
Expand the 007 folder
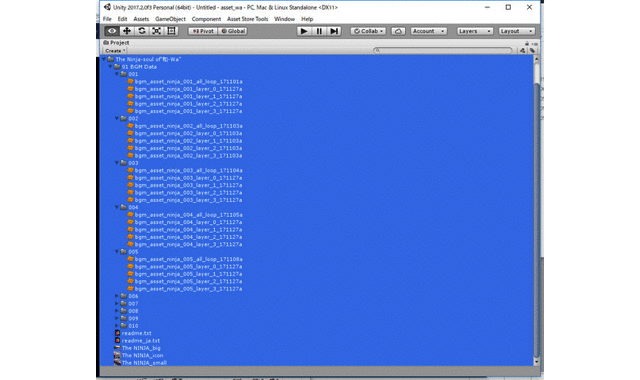pos(117,303)
